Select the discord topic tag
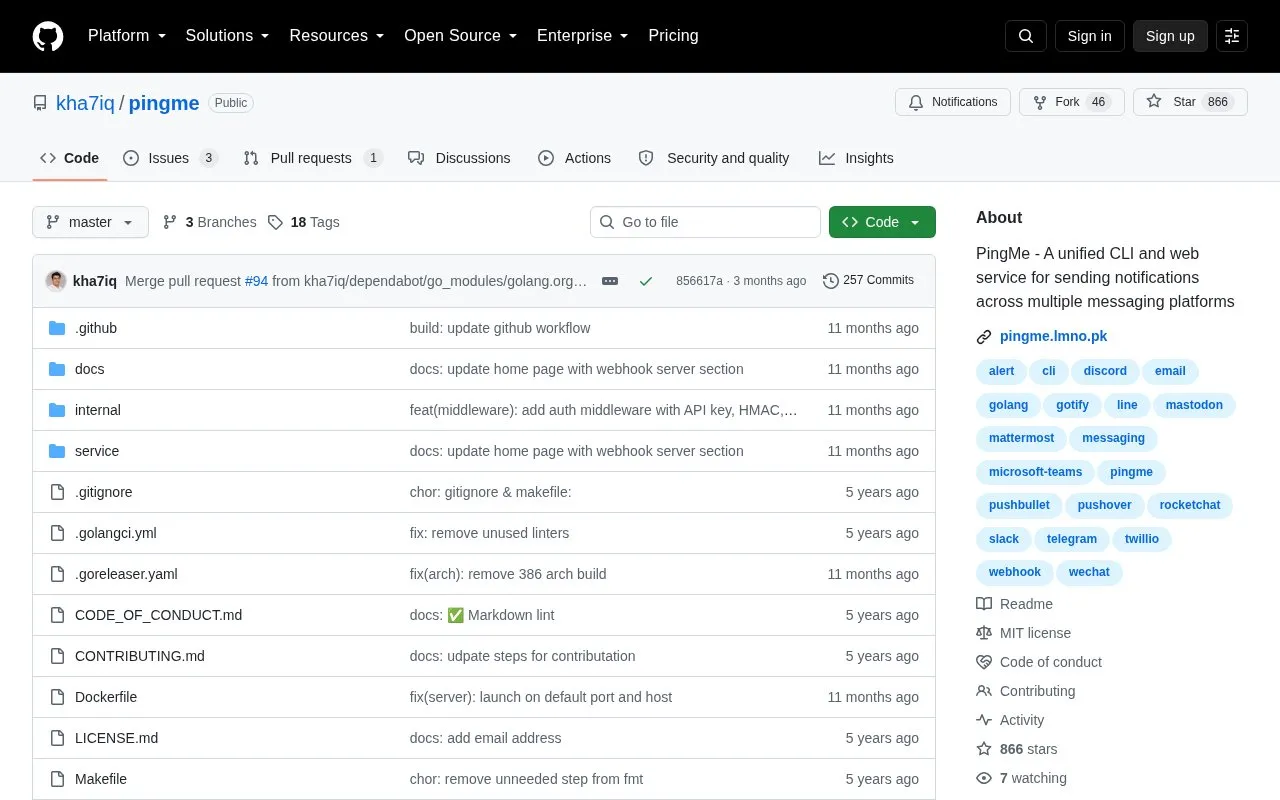Image resolution: width=1280 pixels, height=800 pixels. point(1105,371)
